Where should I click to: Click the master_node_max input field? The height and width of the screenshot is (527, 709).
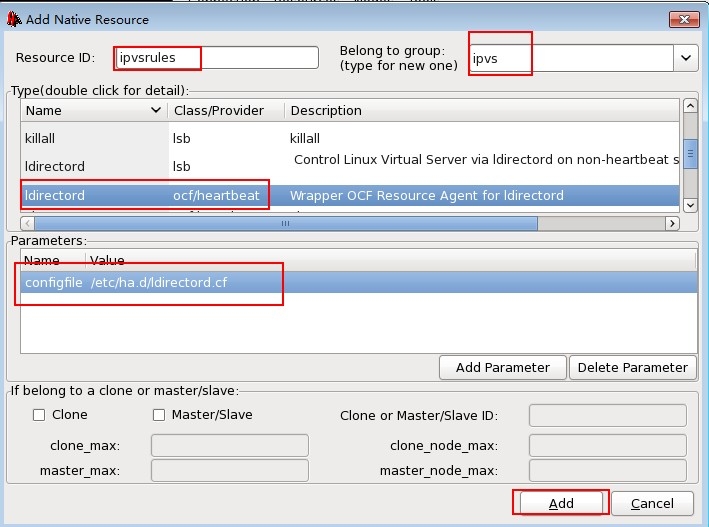(x=608, y=470)
